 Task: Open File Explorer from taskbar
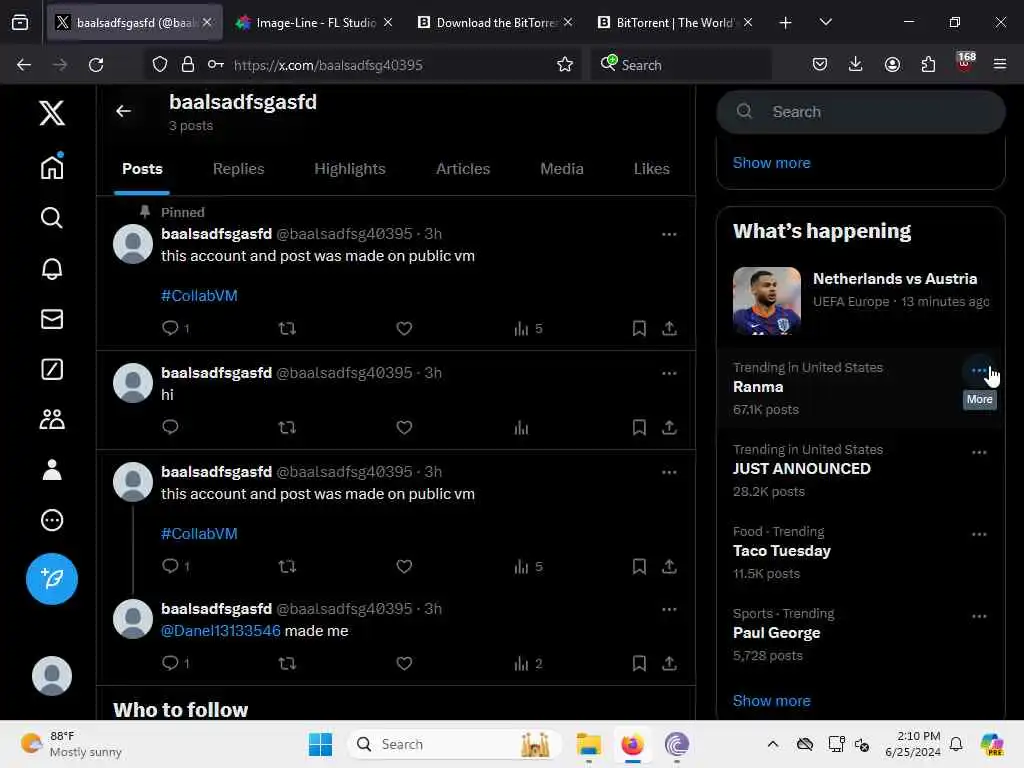click(x=588, y=744)
